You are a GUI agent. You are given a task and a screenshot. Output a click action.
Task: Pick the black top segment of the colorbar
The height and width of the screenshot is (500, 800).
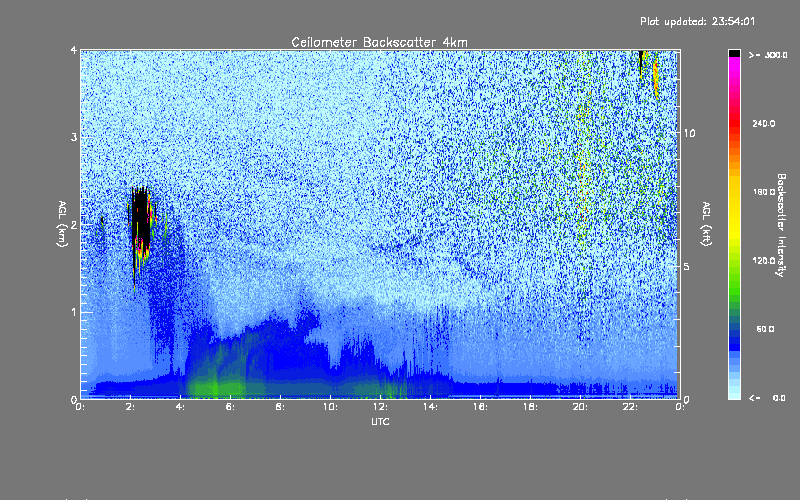pyautogui.click(x=734, y=53)
